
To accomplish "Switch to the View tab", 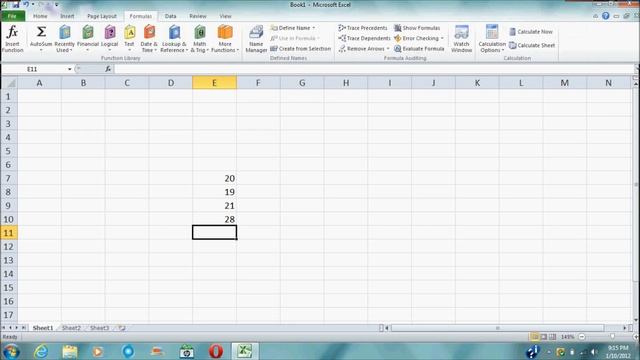I will (225, 16).
